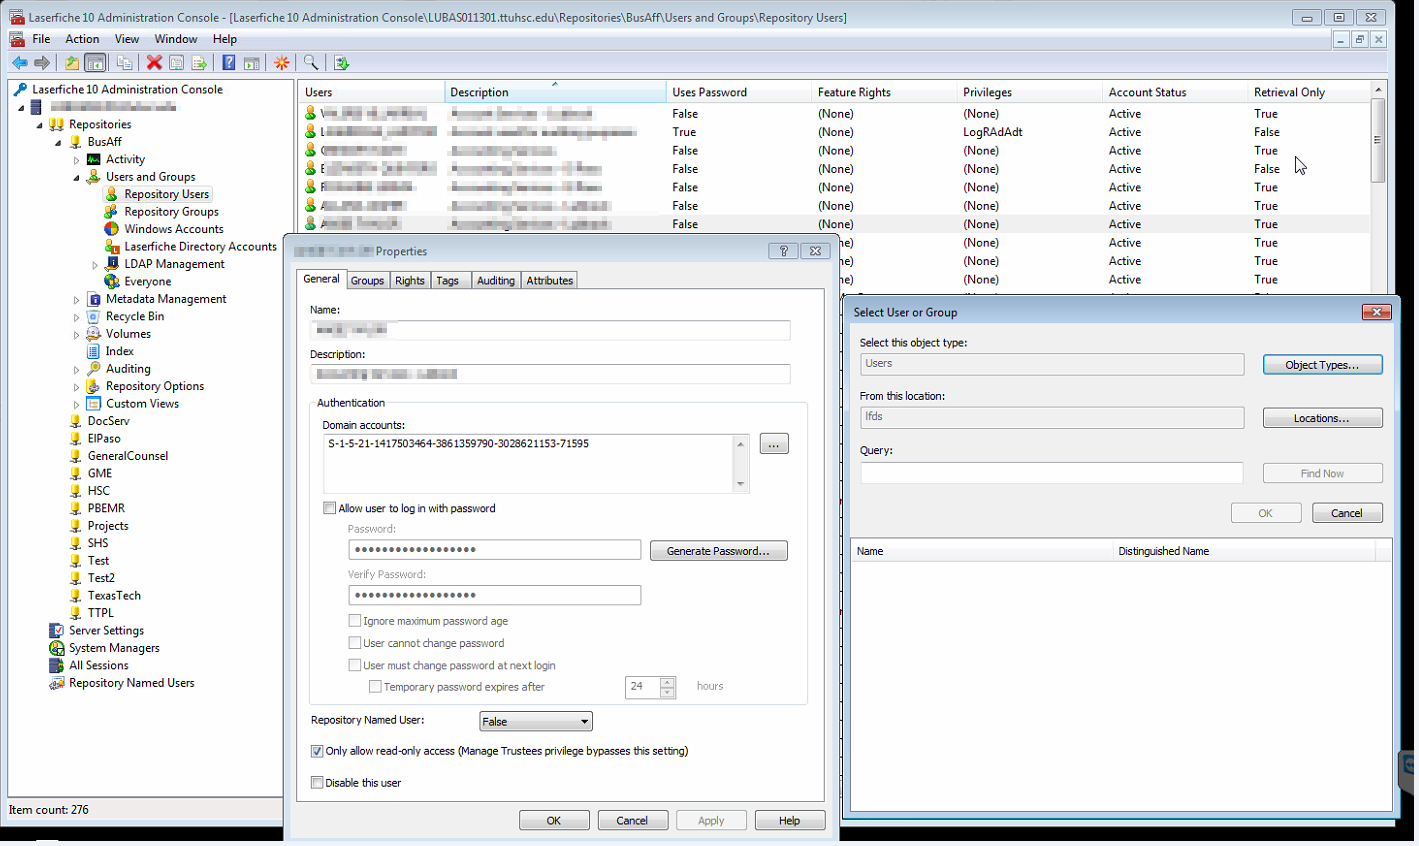Viewport: 1419px width, 846px height.
Task: Click the blue back arrow in toolbar
Action: pos(19,63)
